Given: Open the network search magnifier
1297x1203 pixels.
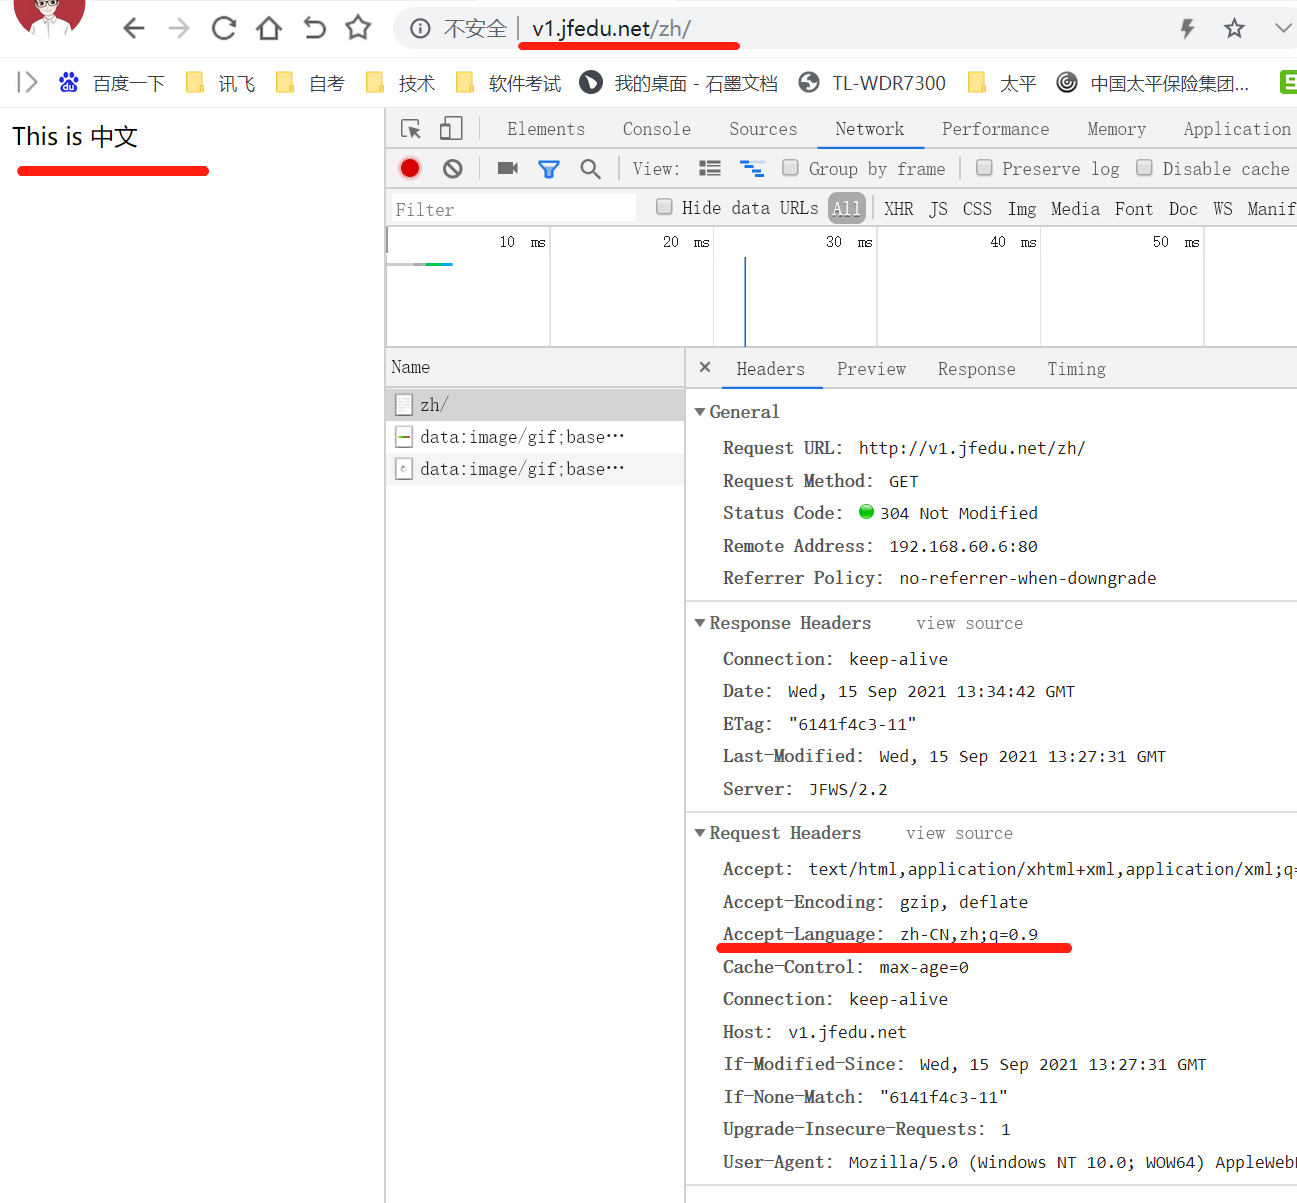Looking at the screenshot, I should click(x=591, y=169).
